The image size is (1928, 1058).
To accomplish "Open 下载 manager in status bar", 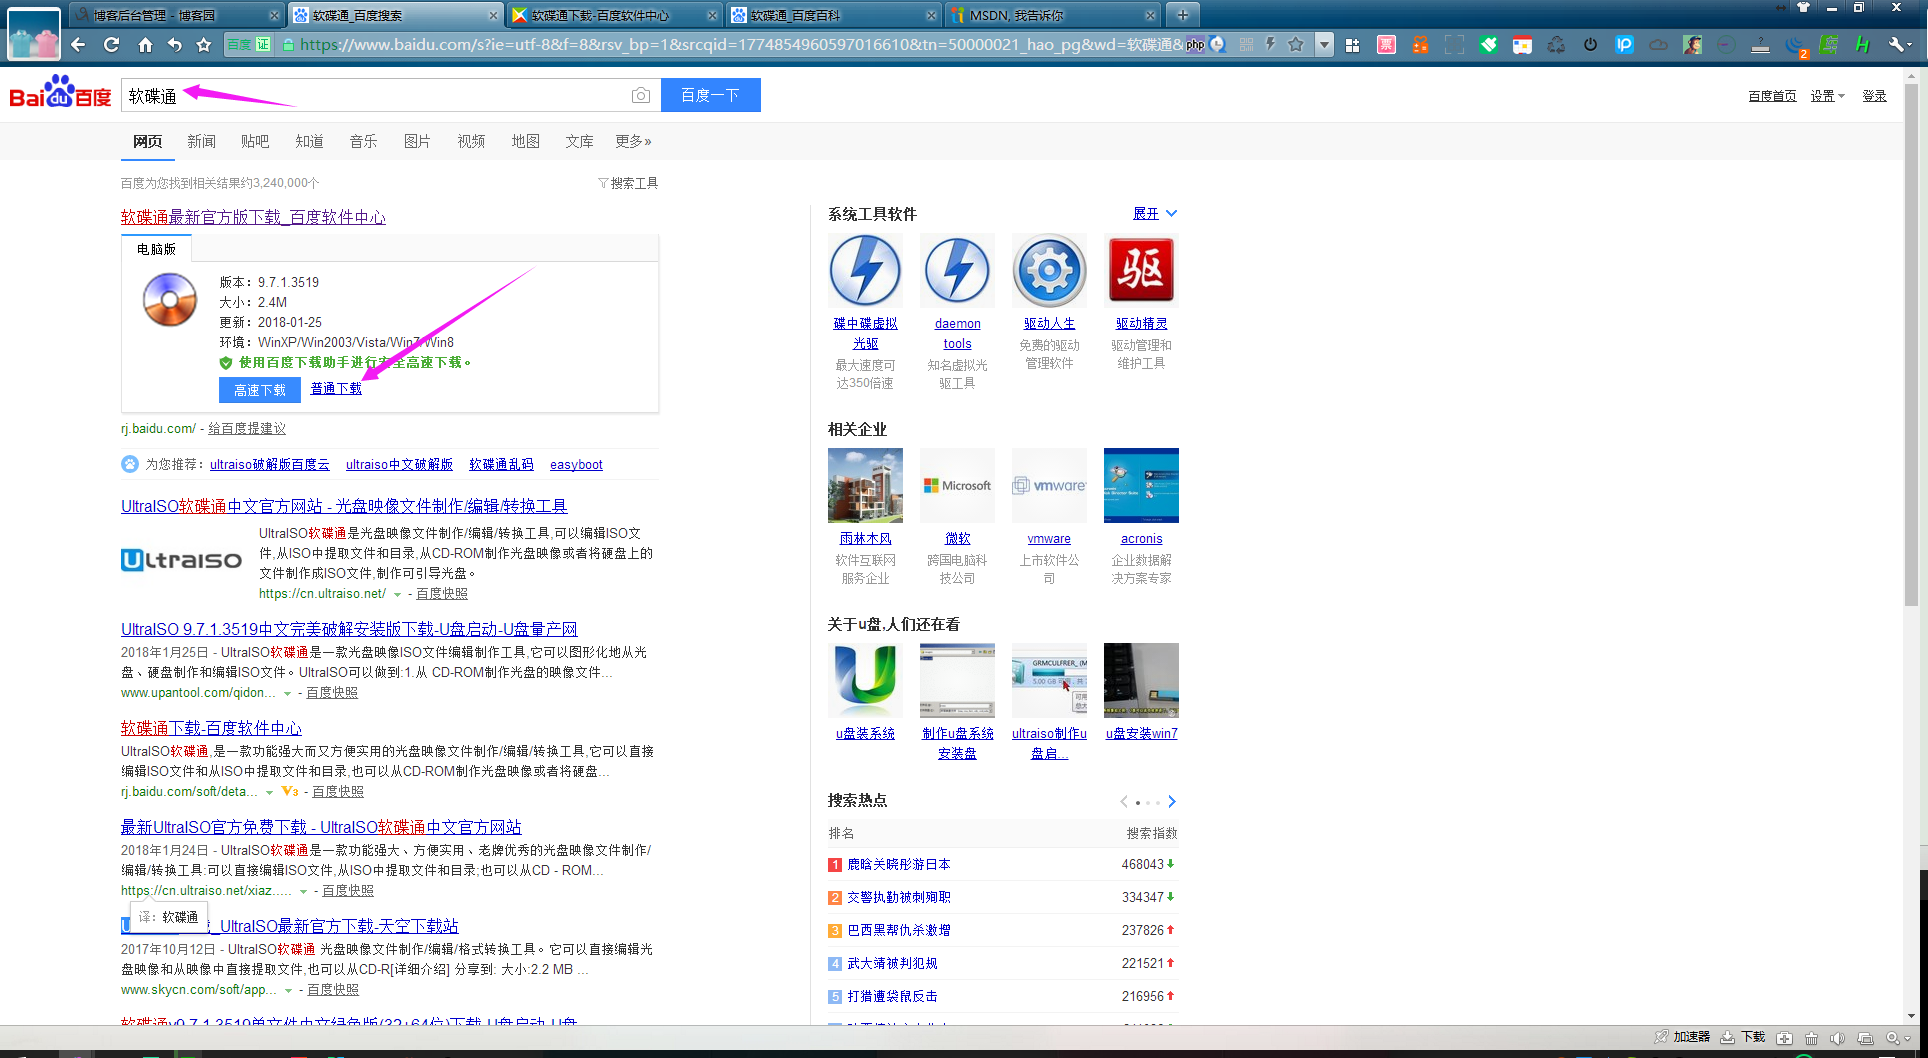I will point(1743,1037).
